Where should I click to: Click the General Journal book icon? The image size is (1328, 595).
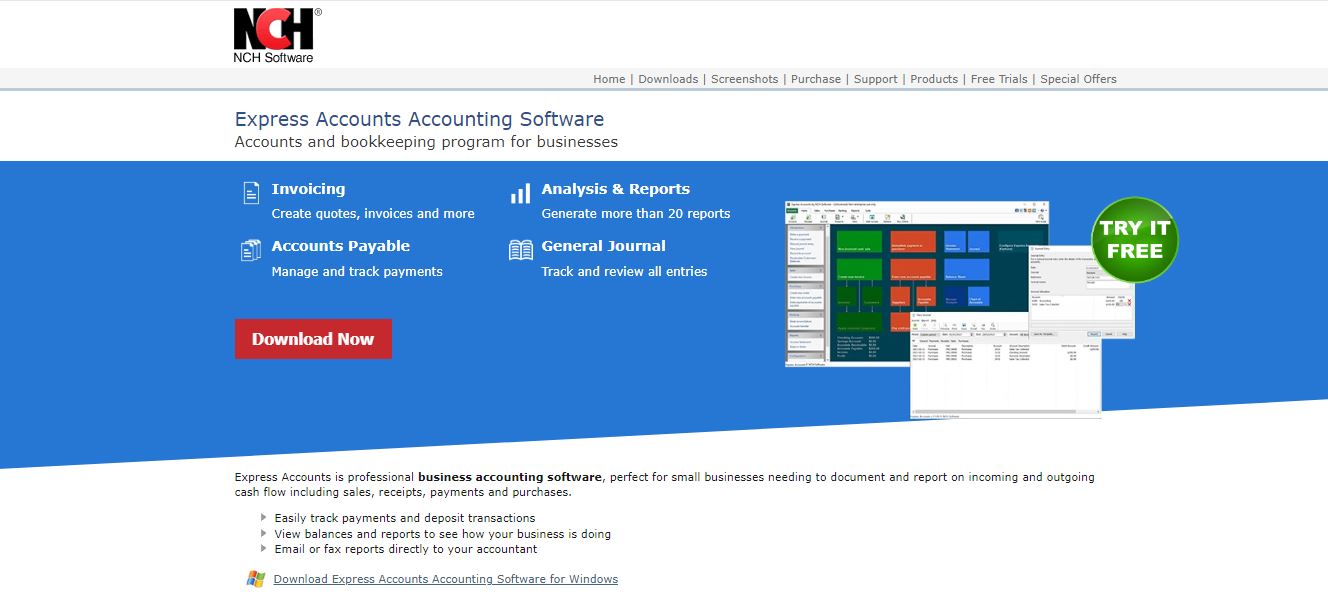(x=521, y=250)
